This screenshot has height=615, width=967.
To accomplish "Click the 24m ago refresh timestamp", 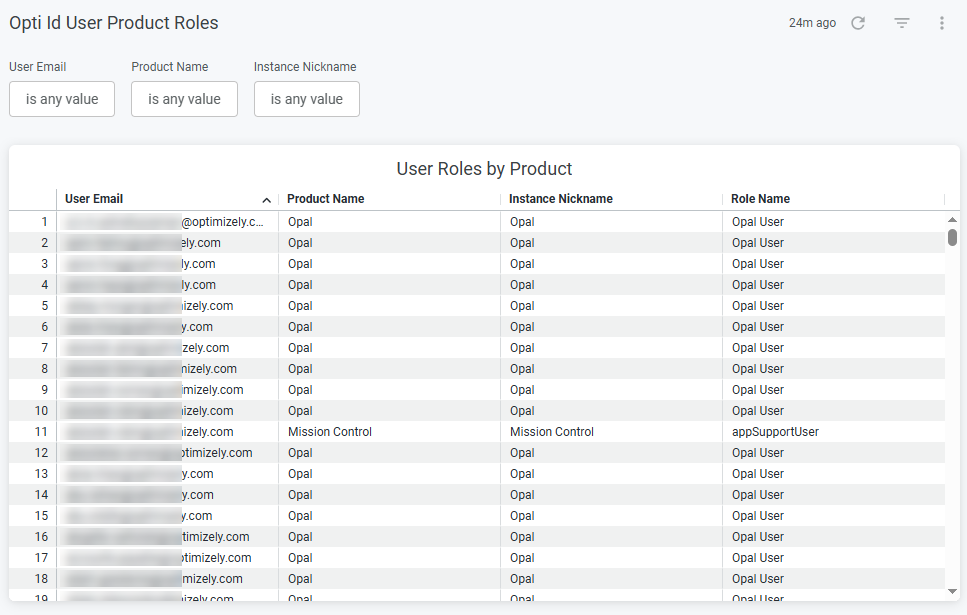I will [x=812, y=23].
